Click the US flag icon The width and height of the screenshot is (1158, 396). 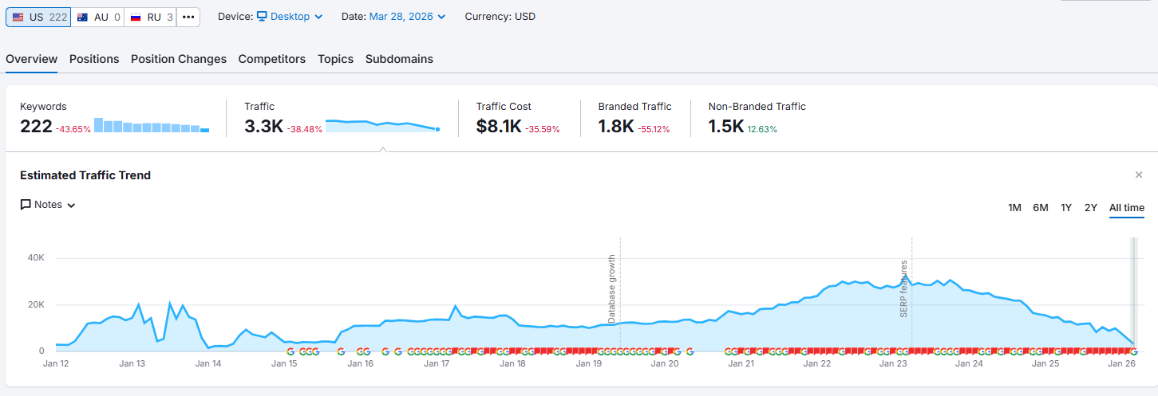(18, 17)
